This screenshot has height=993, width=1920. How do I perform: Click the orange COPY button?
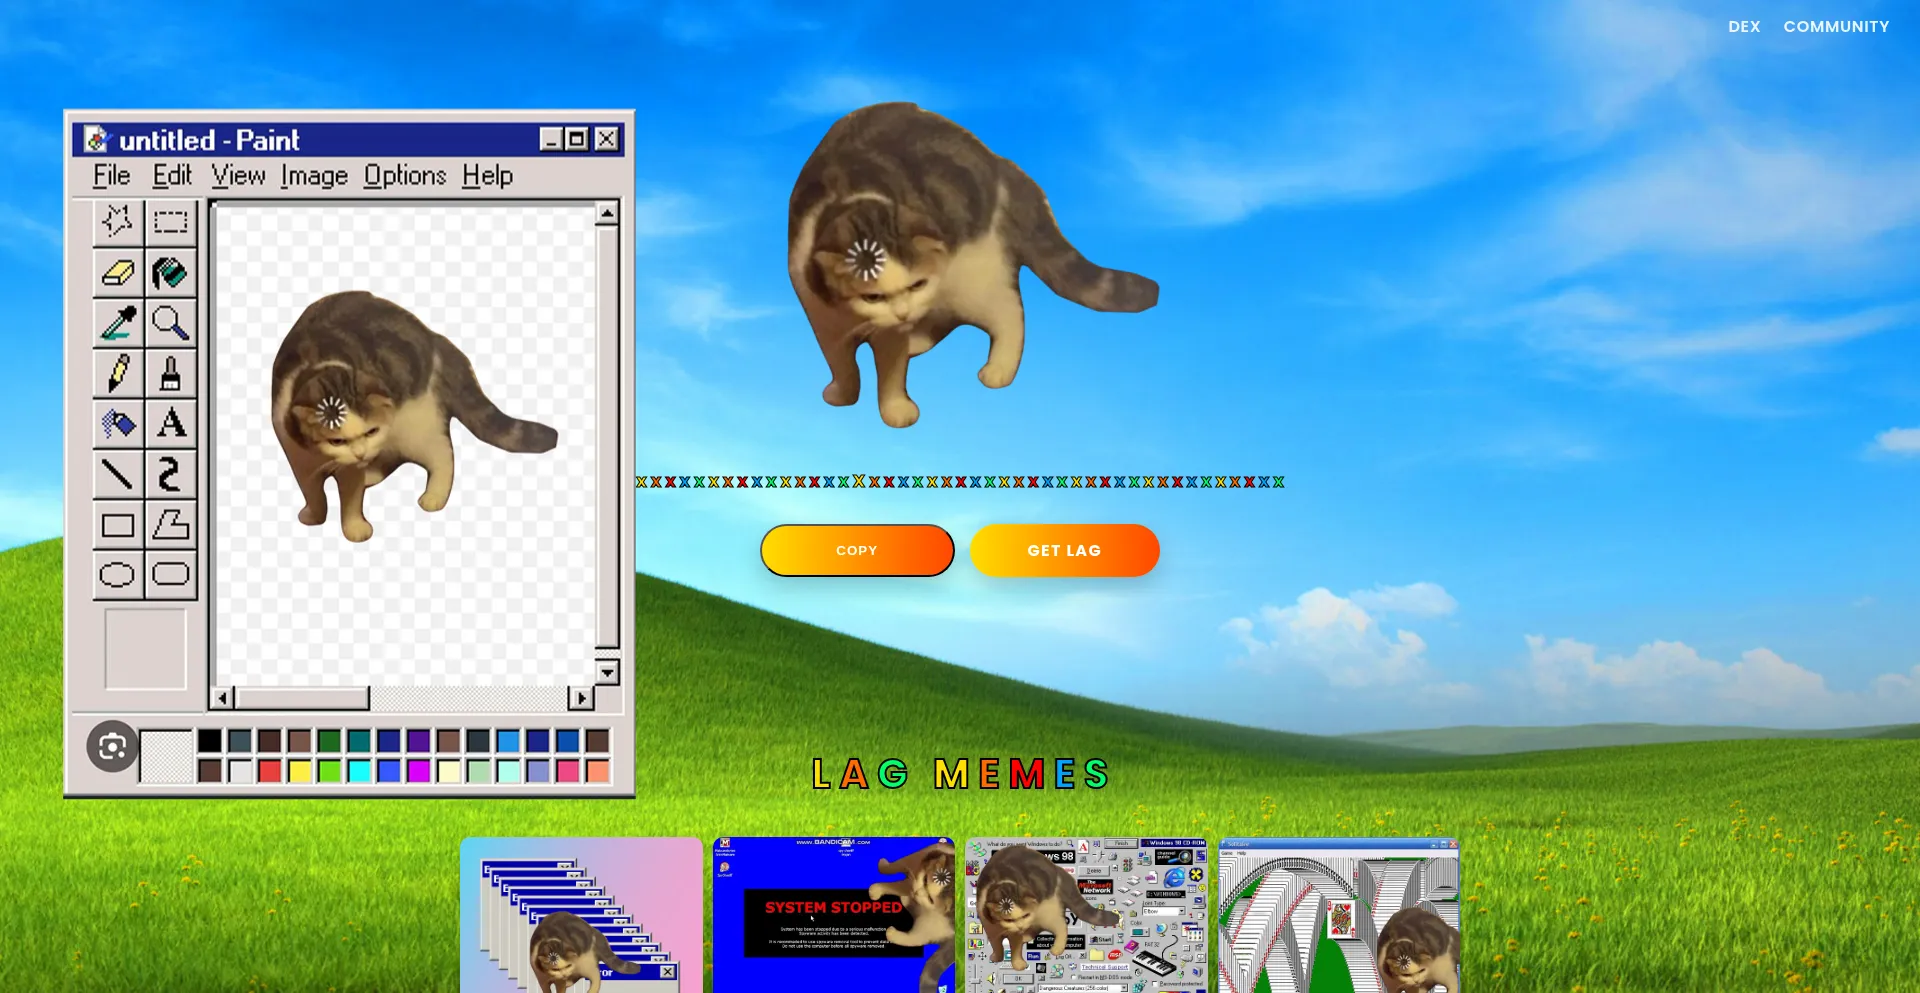click(857, 551)
